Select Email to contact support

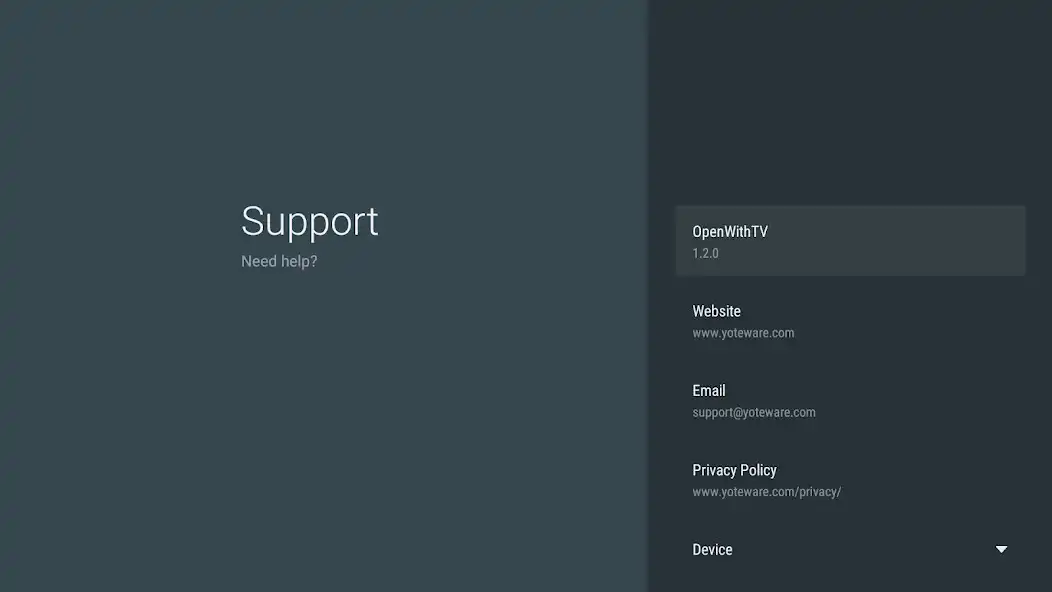point(851,400)
